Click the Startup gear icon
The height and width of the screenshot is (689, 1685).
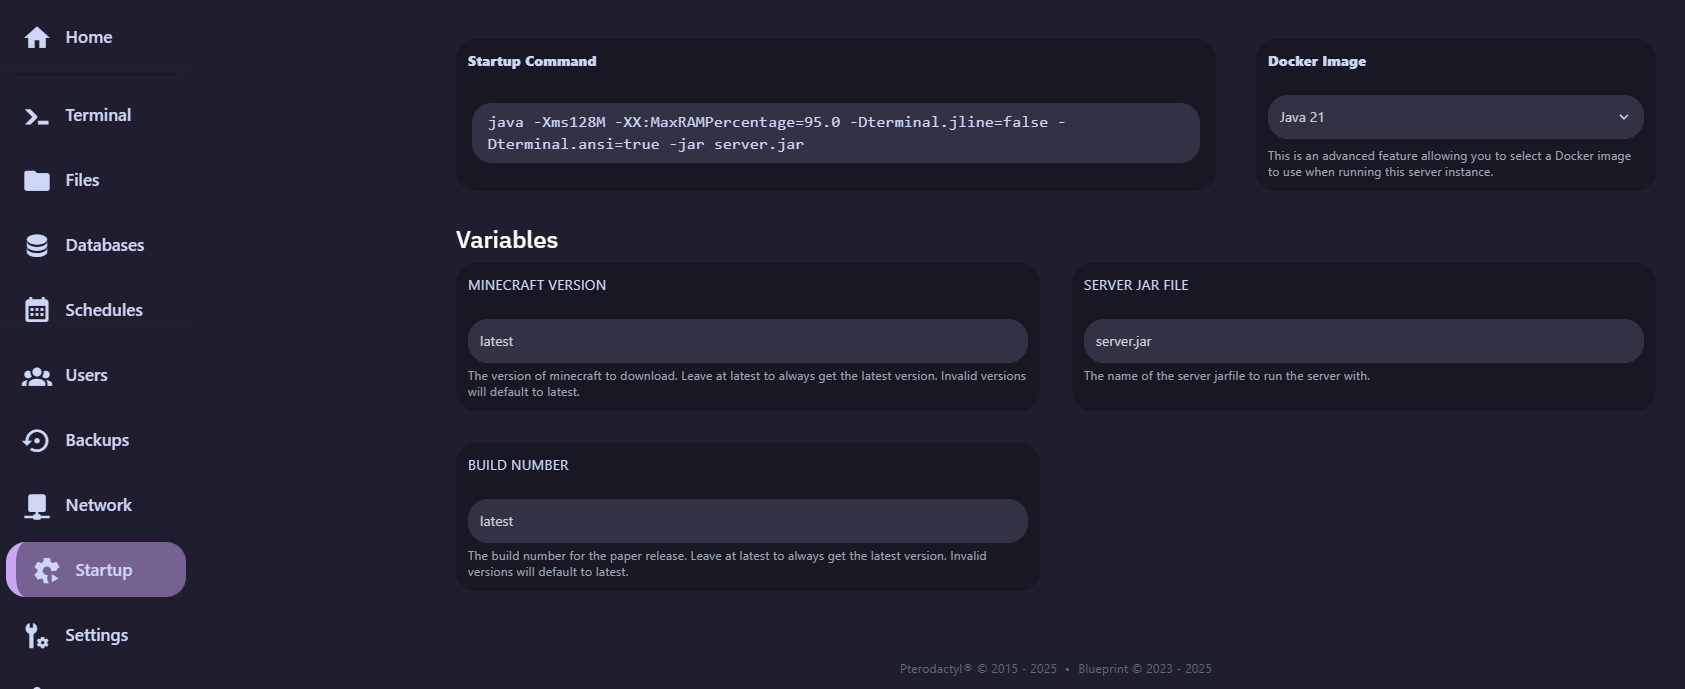tap(47, 570)
